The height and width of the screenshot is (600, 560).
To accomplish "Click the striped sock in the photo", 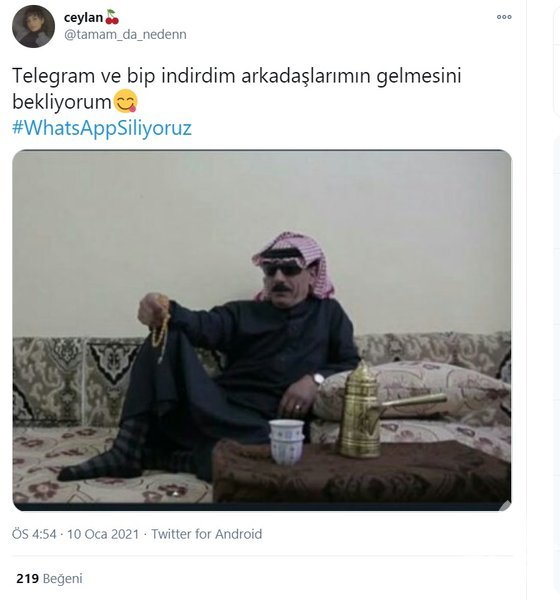I will click(109, 452).
